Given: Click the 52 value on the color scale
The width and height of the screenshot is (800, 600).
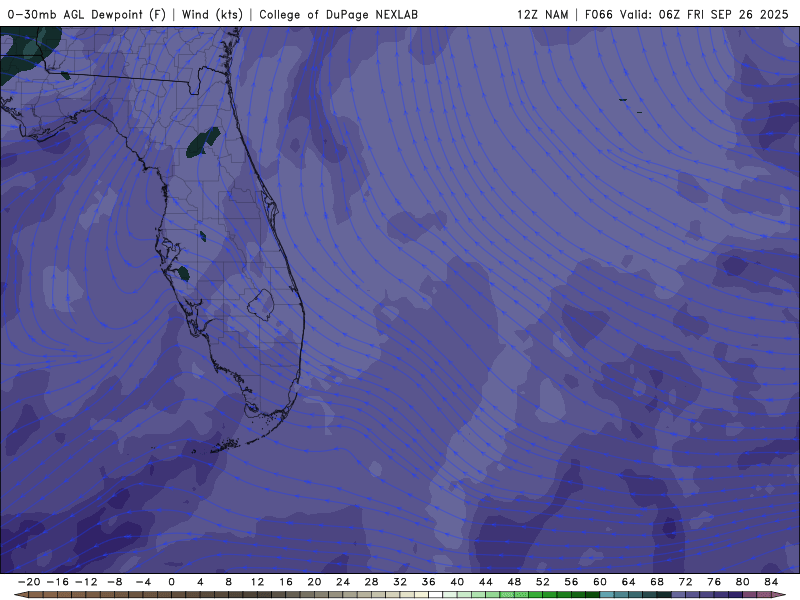Looking at the screenshot, I should [543, 582].
